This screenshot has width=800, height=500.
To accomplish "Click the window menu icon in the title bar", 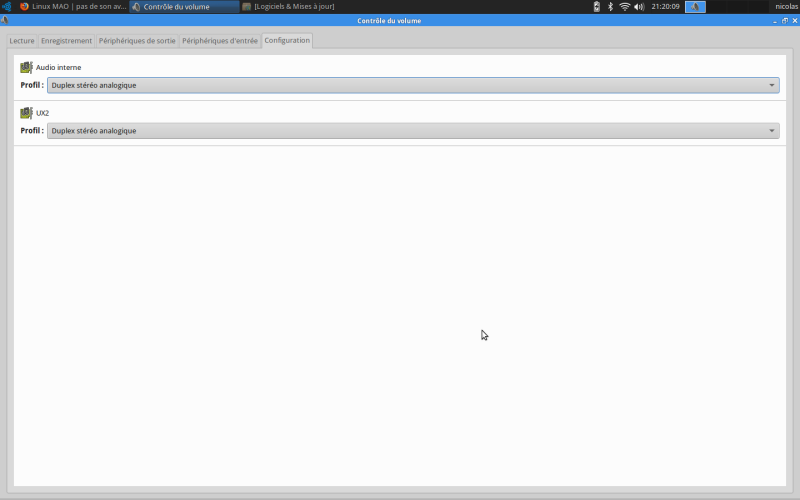I will (x=5, y=20).
